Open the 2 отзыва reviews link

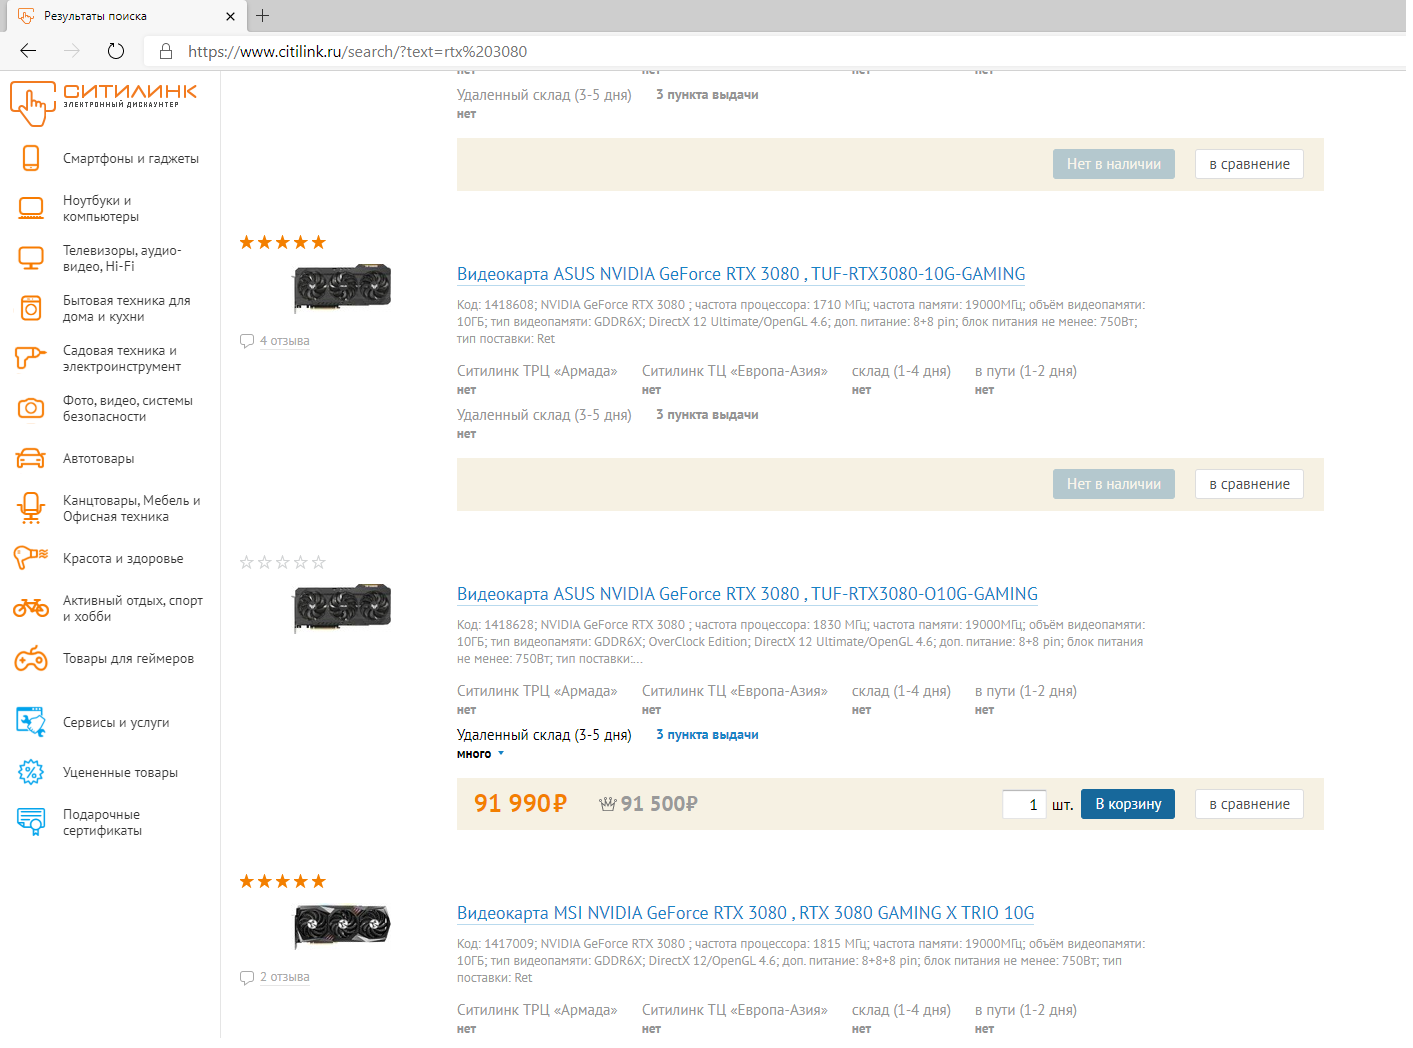click(285, 978)
